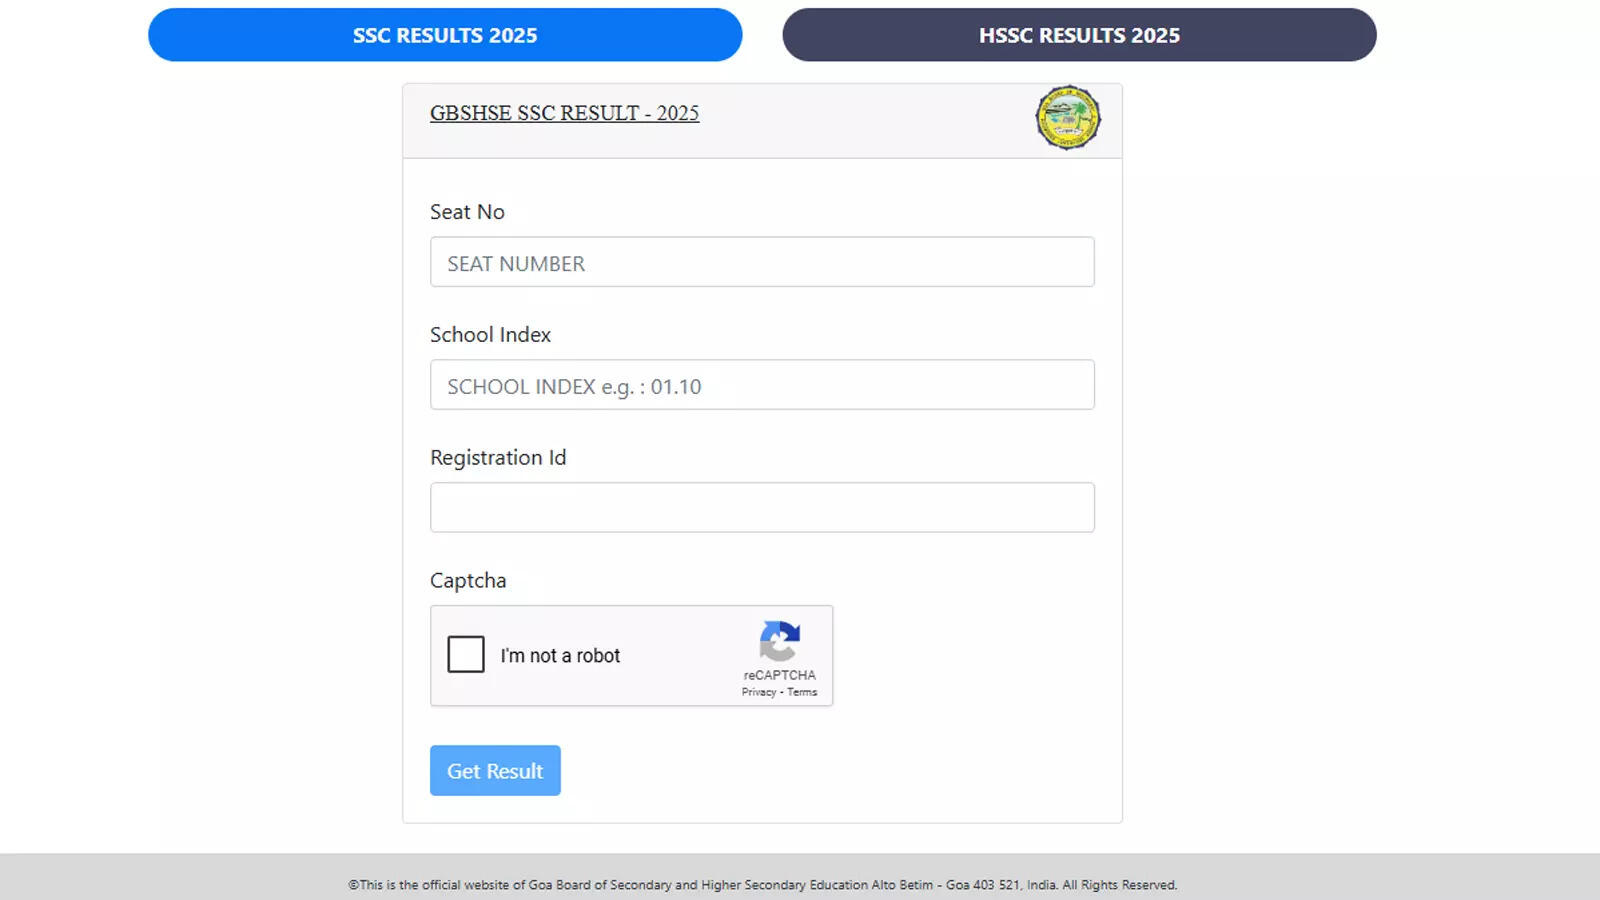Focus the Registration Id input field

762,507
